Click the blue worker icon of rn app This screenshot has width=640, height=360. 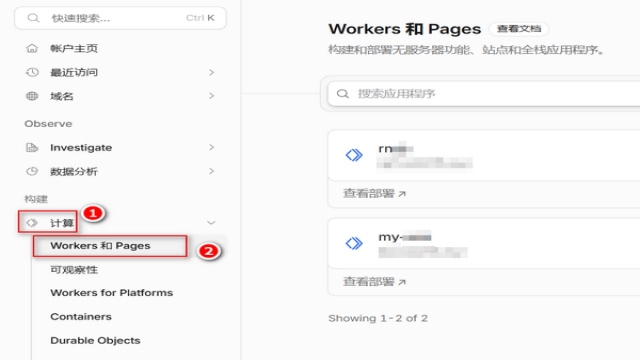354,155
